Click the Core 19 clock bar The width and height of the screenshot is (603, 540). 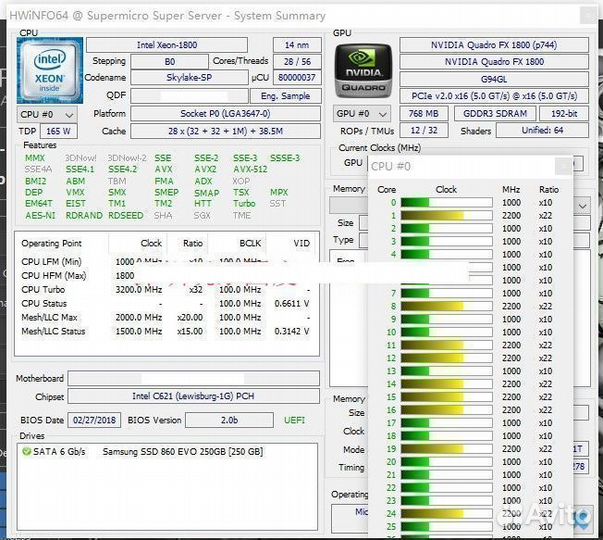pos(446,449)
